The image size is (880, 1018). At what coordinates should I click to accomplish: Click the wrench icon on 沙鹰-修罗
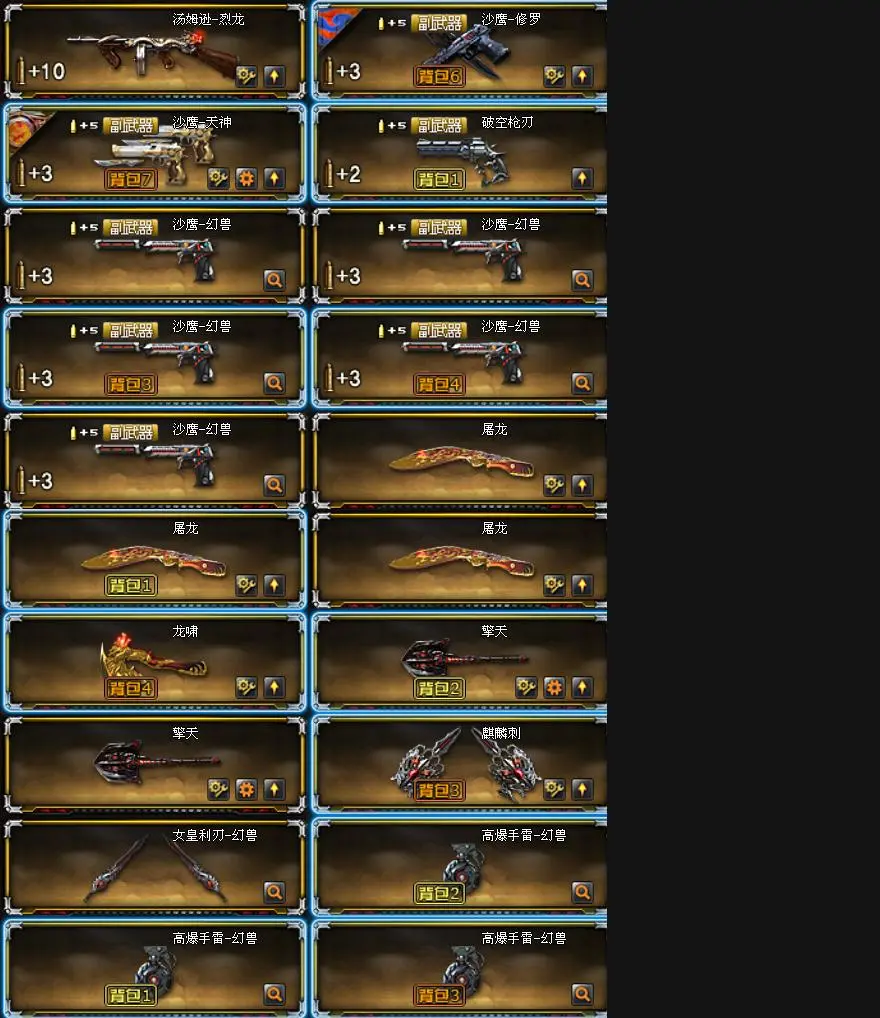coord(554,76)
